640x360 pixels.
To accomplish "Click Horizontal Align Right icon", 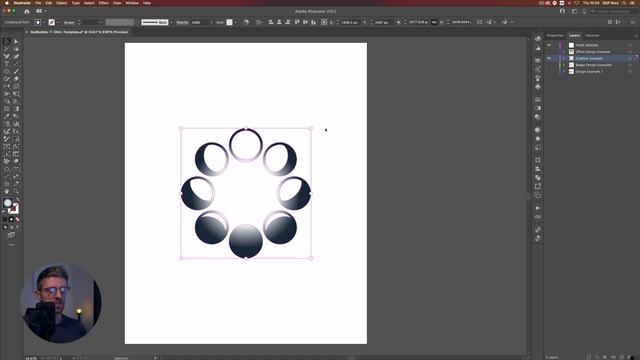I will pos(288,22).
